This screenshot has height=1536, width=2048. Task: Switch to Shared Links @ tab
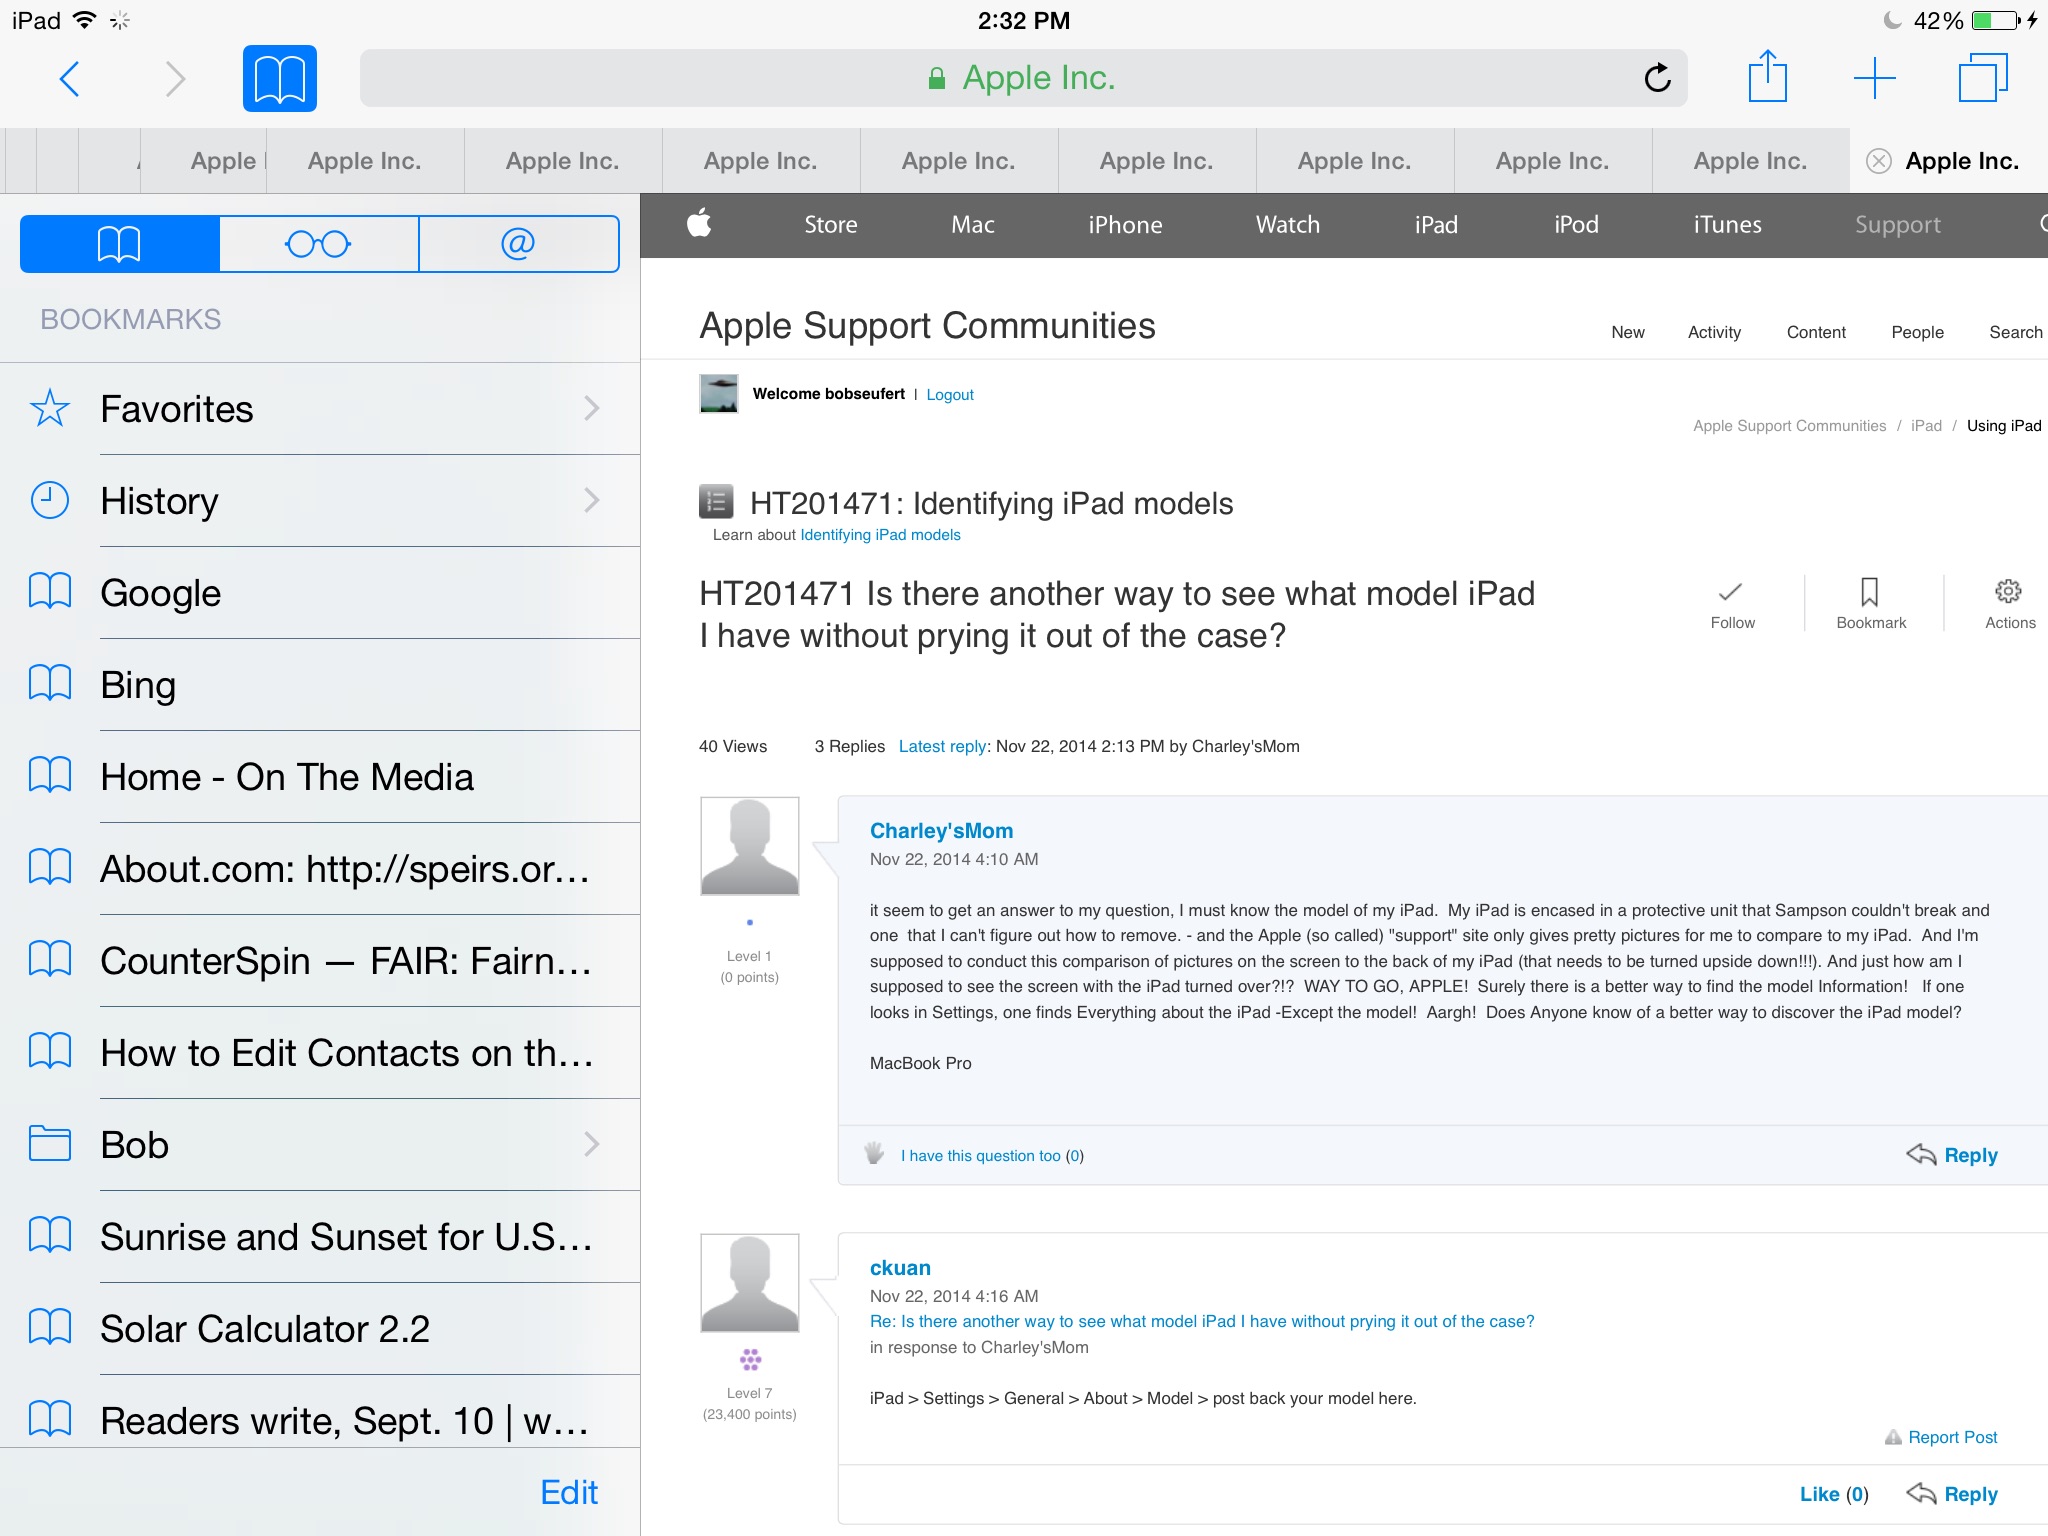click(x=518, y=243)
